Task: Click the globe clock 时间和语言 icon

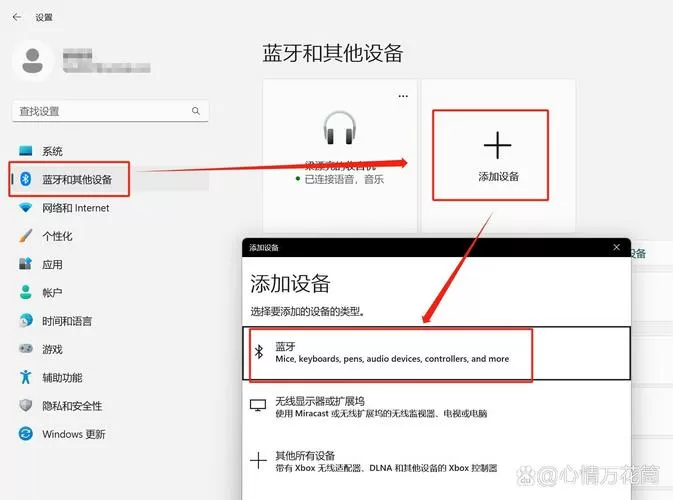Action: click(26, 320)
